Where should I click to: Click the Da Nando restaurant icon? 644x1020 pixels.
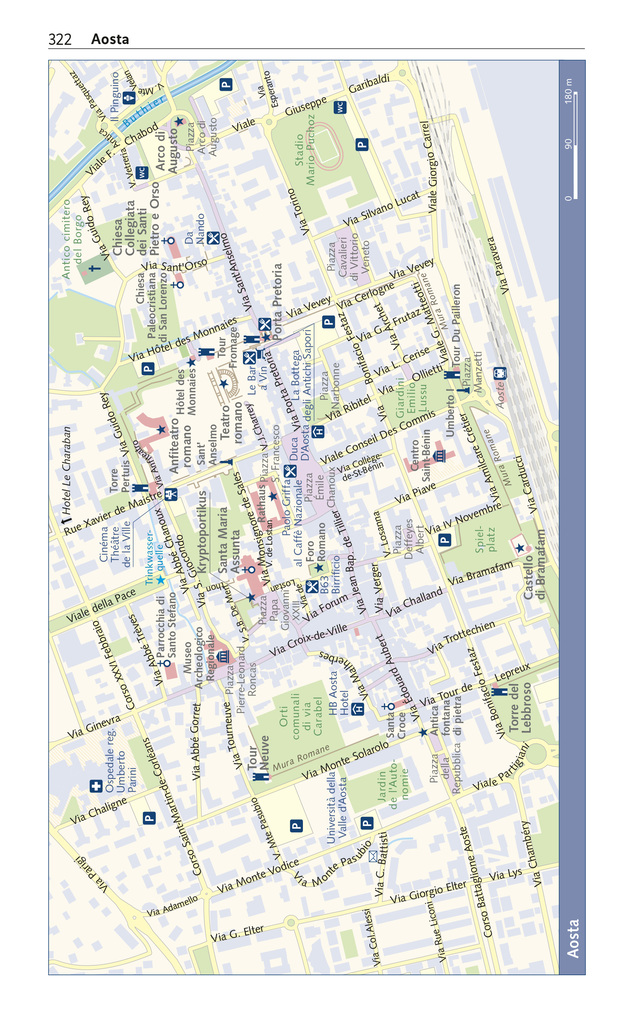coord(212,237)
